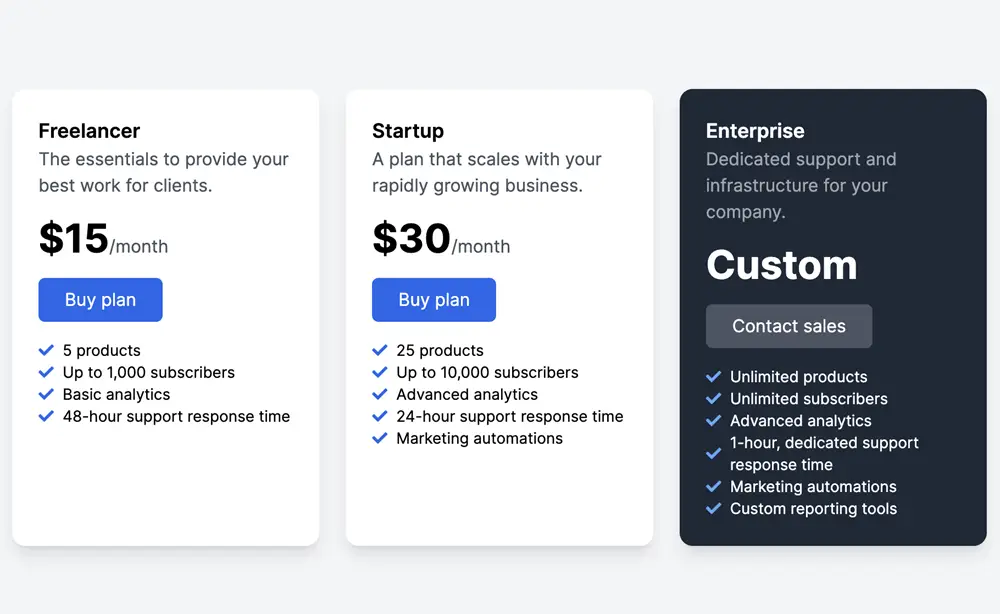Click checkmark next to "Unlimited subscribers"
Screen dimensions: 1000x614
(714, 399)
